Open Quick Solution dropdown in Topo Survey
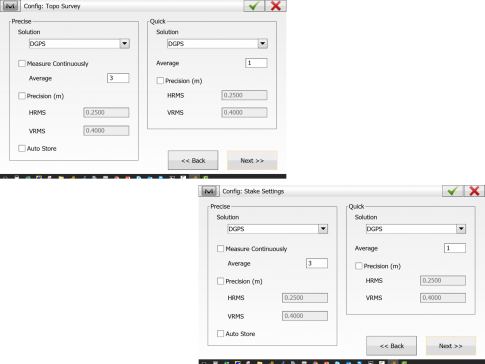 pyautogui.click(x=263, y=44)
